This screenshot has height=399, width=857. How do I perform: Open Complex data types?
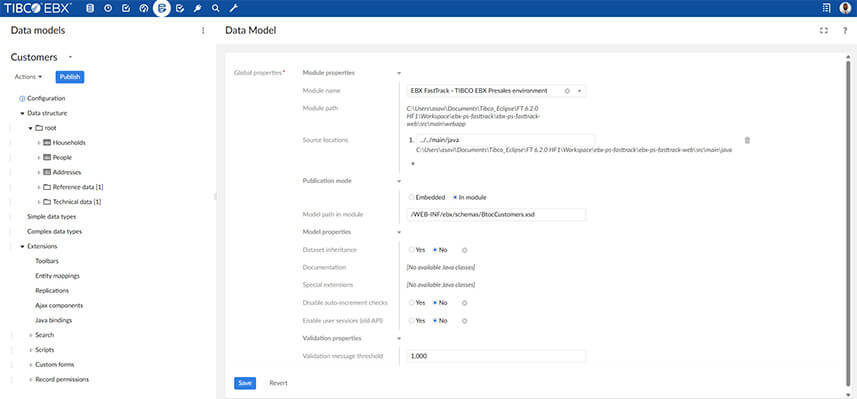pos(54,232)
